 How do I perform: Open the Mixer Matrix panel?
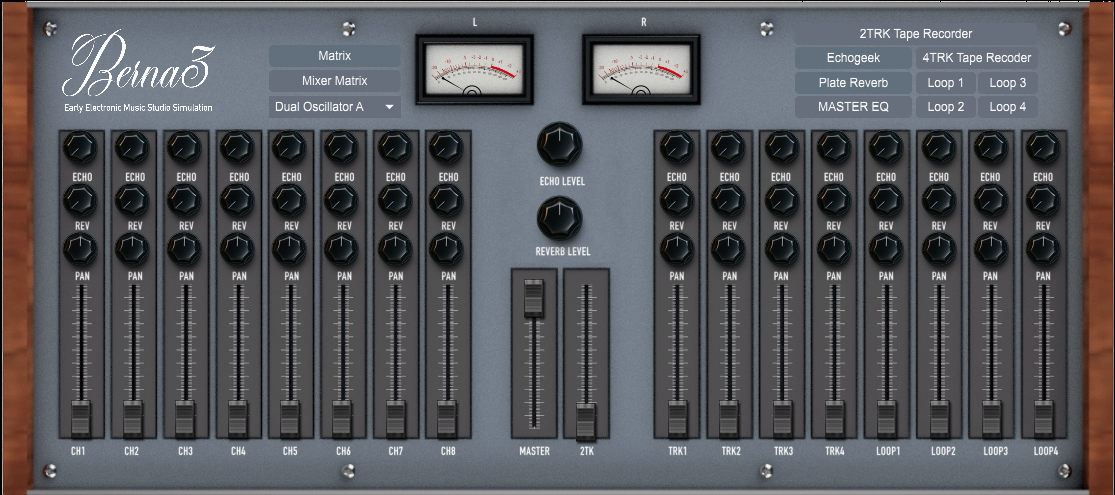(335, 81)
